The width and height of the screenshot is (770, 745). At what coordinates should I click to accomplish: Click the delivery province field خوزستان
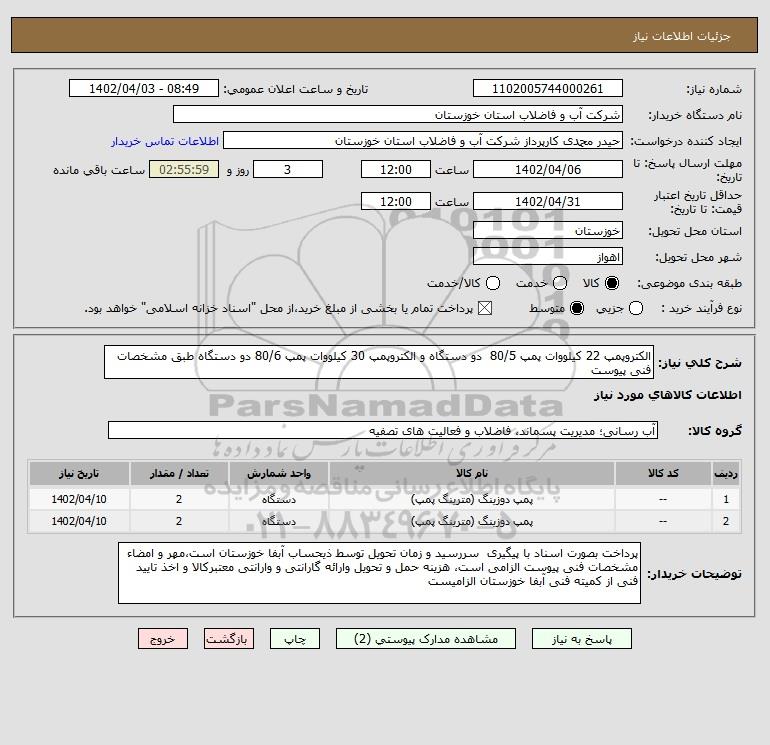click(x=548, y=231)
